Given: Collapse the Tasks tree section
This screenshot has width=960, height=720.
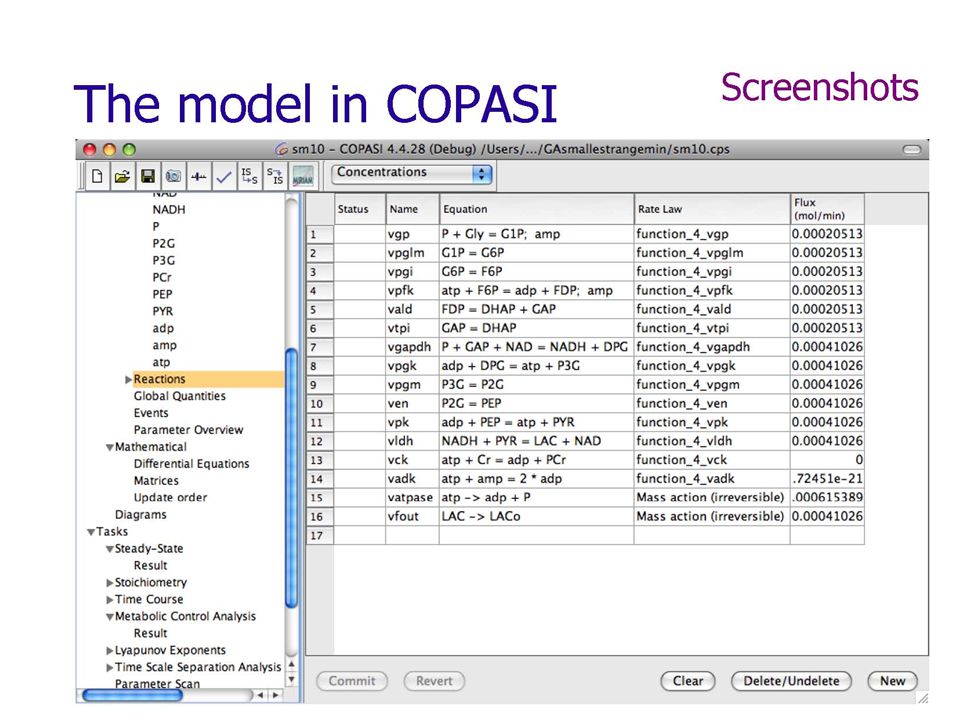Looking at the screenshot, I should pos(91,532).
